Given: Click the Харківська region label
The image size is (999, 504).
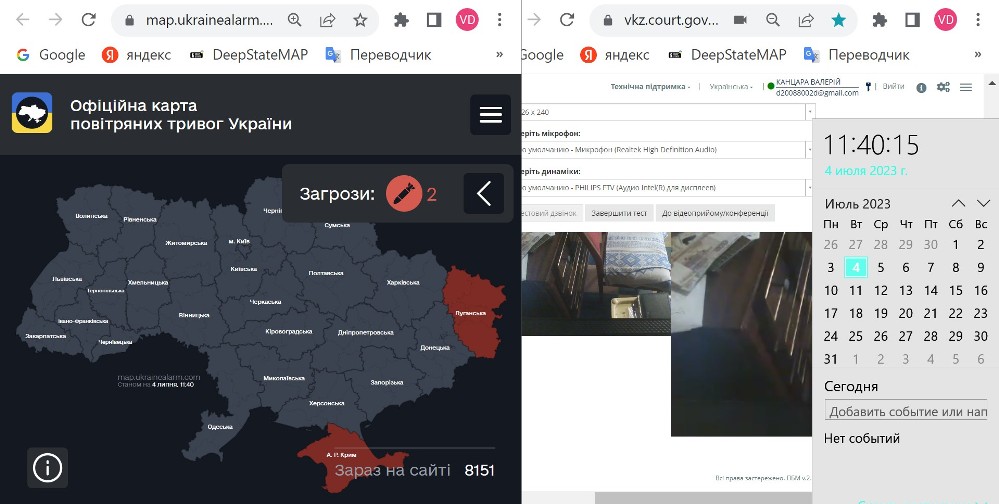Looking at the screenshot, I should (x=403, y=282).
